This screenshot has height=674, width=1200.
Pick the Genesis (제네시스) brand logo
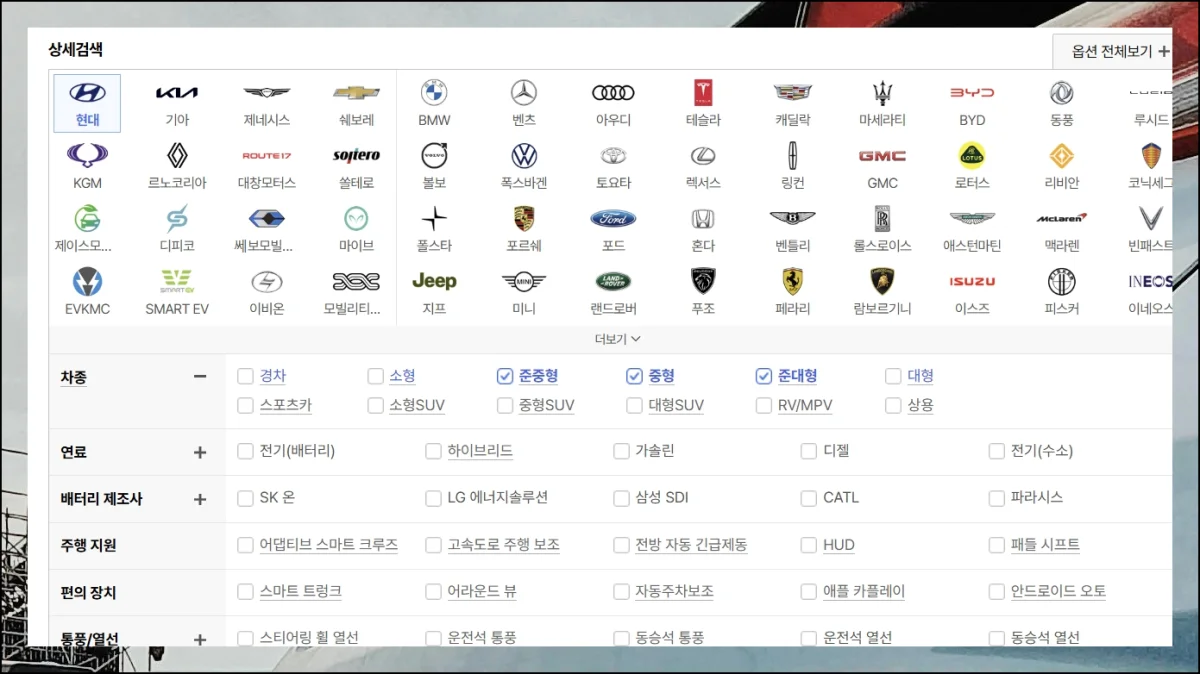click(267, 93)
